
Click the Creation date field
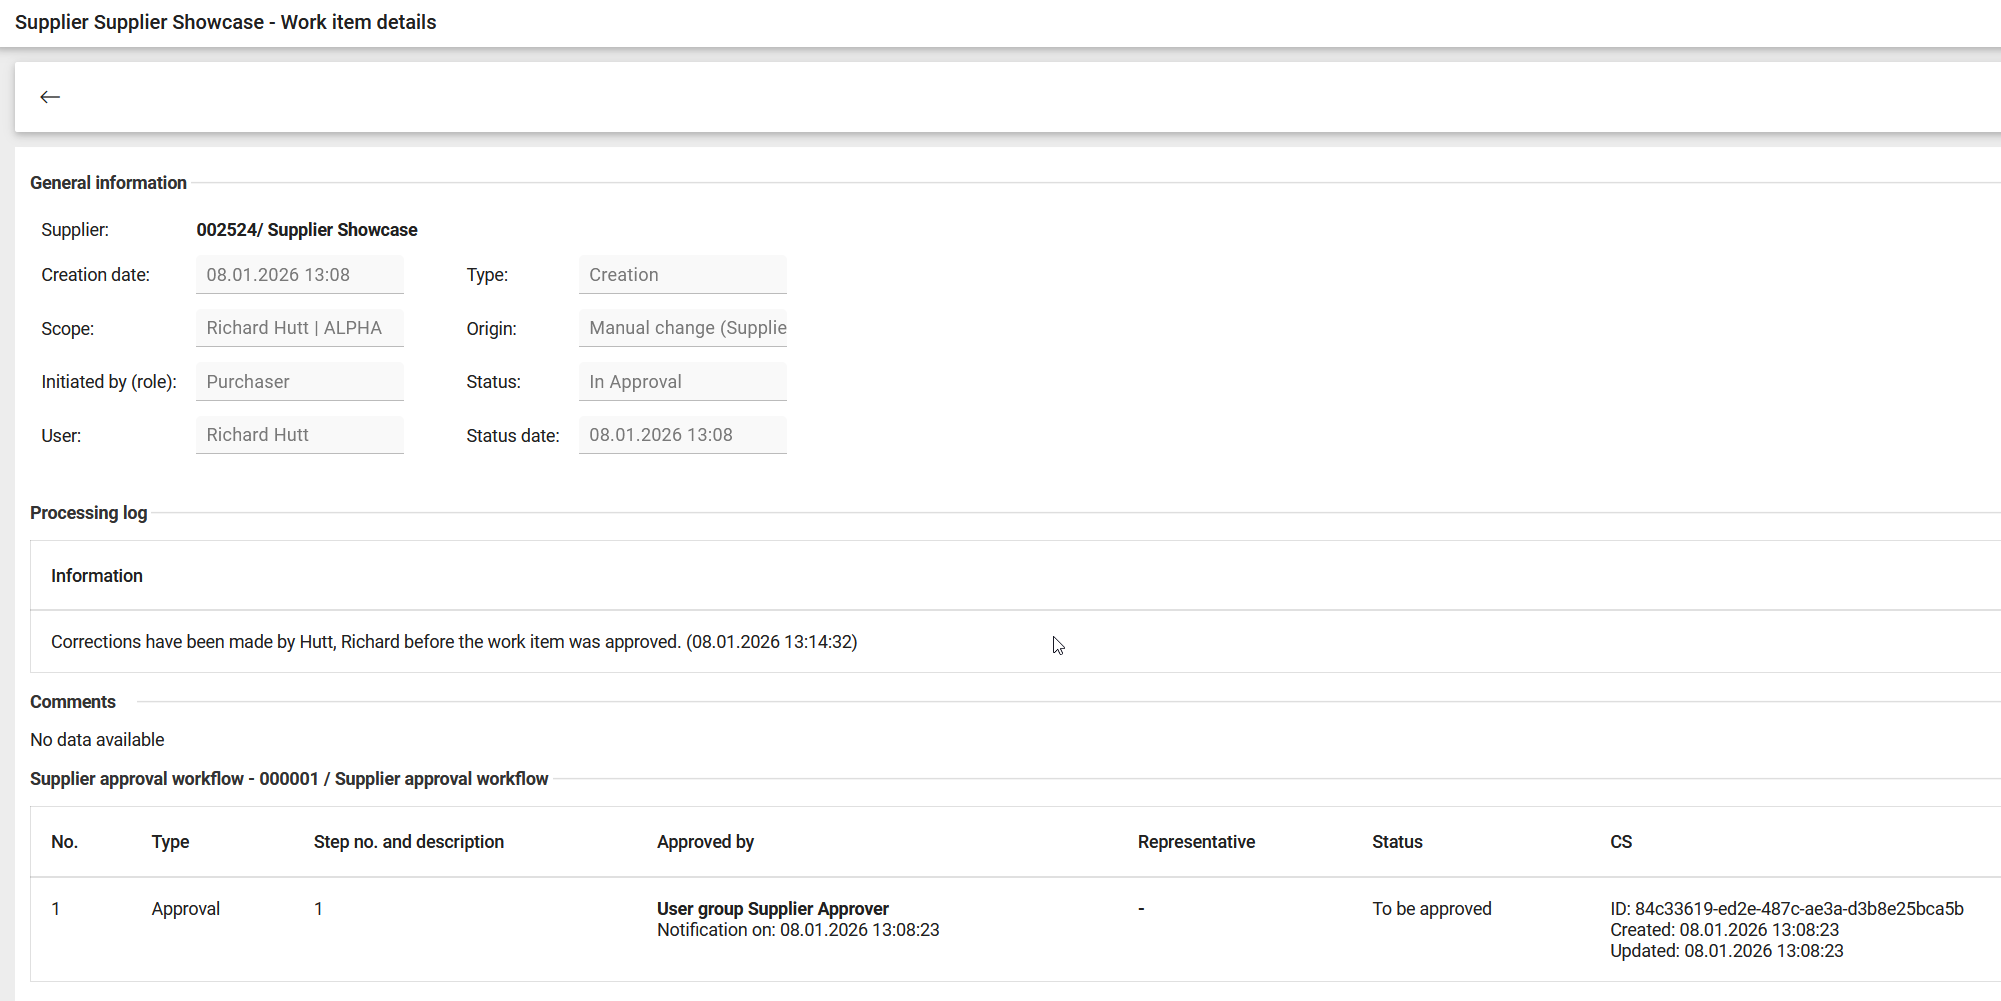(x=299, y=275)
